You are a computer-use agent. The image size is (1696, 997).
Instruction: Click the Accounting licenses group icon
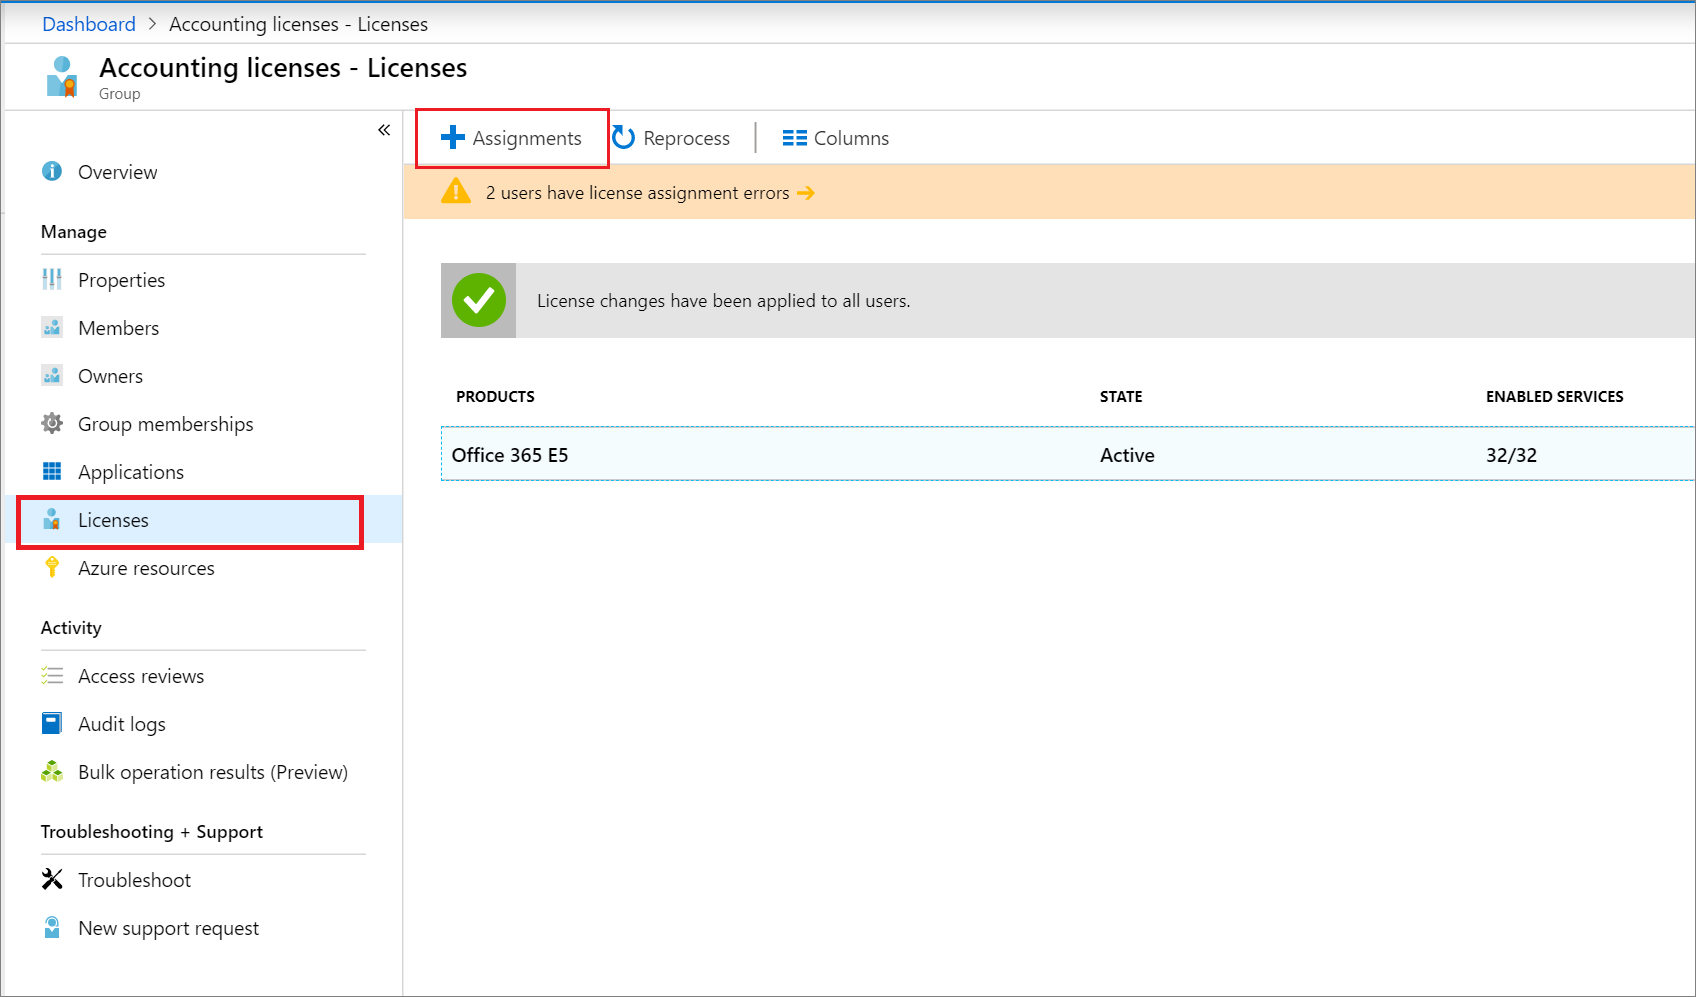point(62,77)
